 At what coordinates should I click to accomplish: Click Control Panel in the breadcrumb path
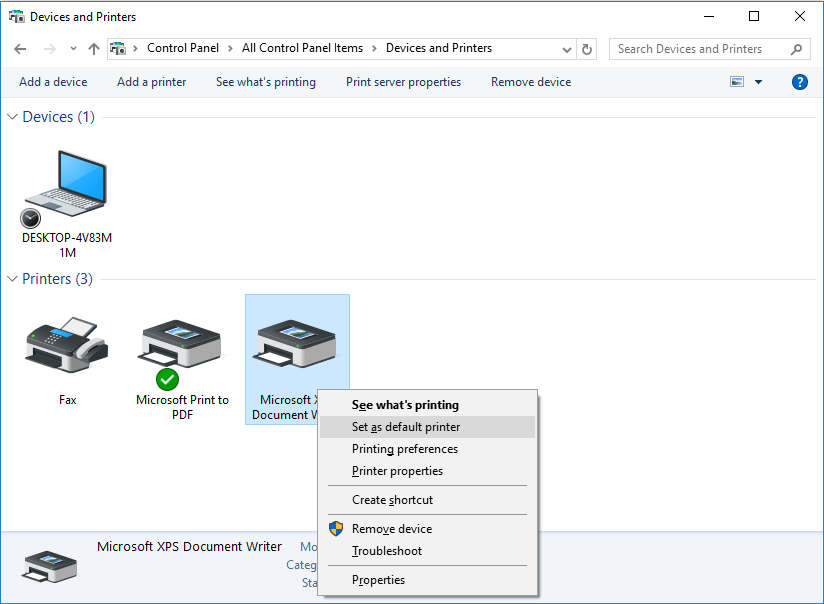click(x=183, y=48)
